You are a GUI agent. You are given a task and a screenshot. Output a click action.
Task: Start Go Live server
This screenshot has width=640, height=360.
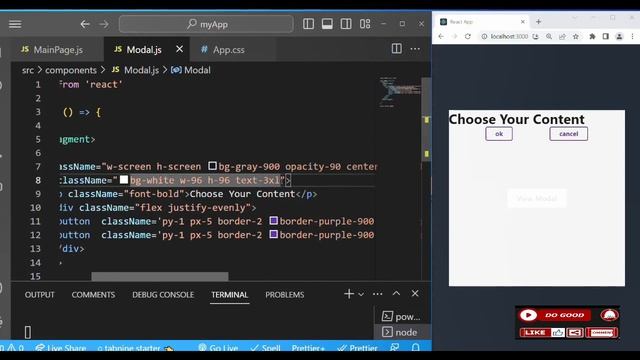(x=218, y=348)
